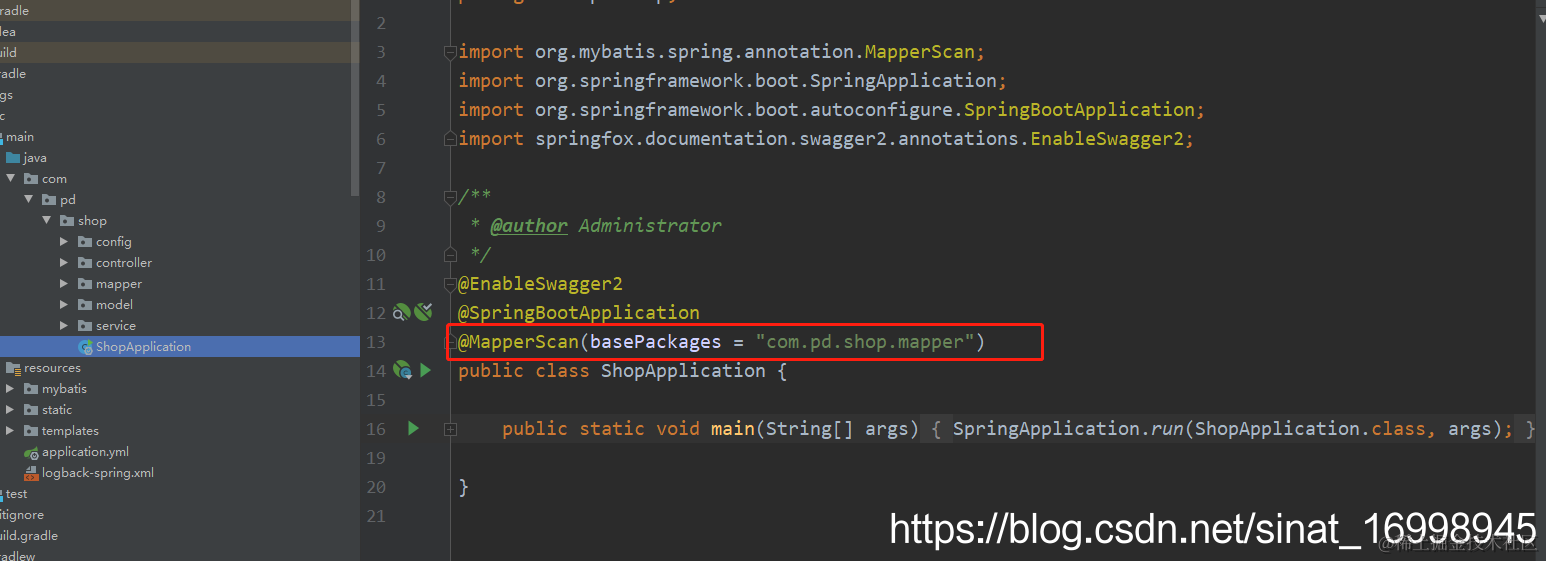Select the resources folder row
The image size is (1546, 561).
(180, 368)
